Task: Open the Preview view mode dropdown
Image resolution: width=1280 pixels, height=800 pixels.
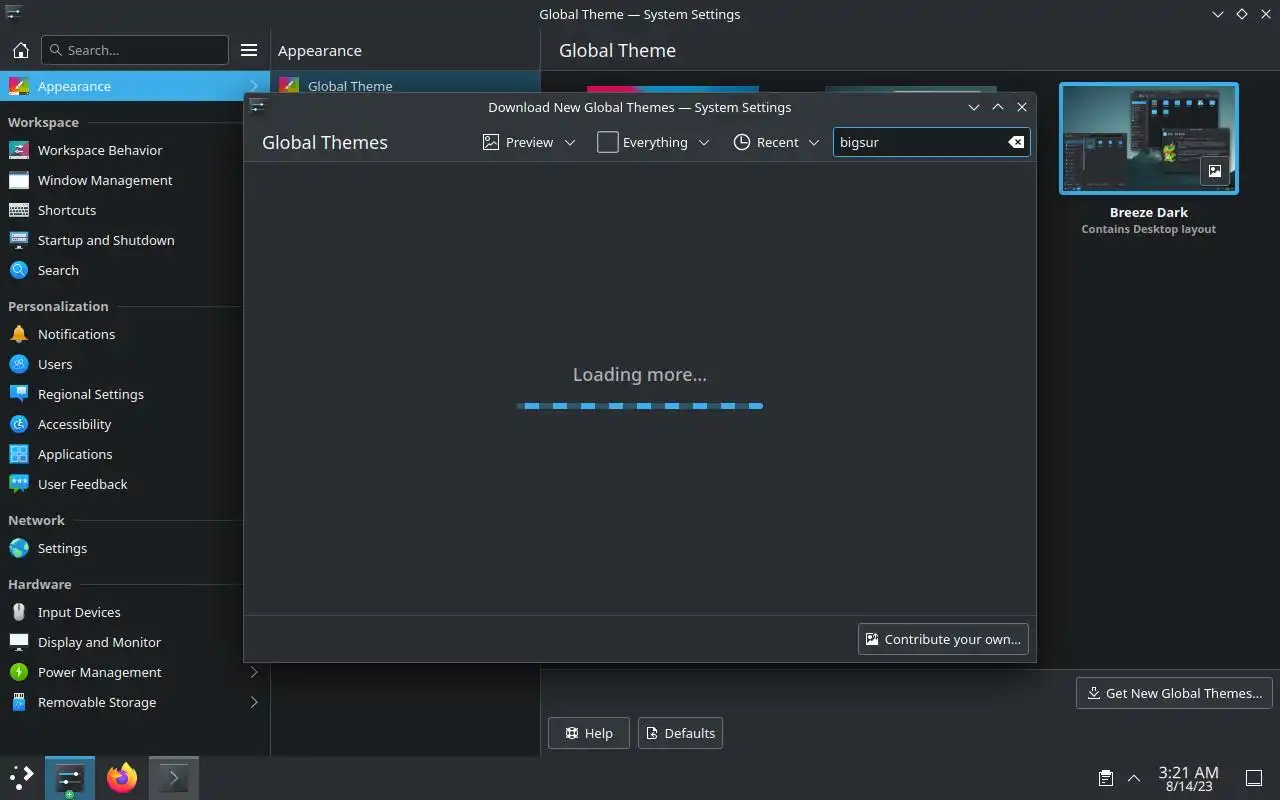Action: 529,142
